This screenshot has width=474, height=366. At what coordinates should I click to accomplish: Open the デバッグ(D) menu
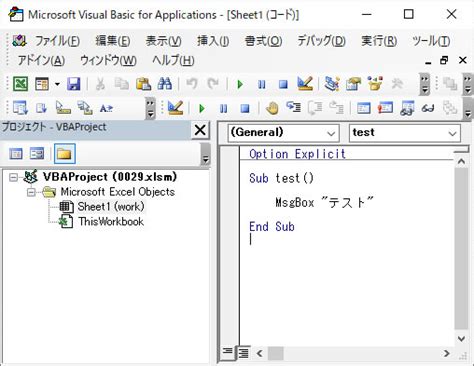point(321,41)
